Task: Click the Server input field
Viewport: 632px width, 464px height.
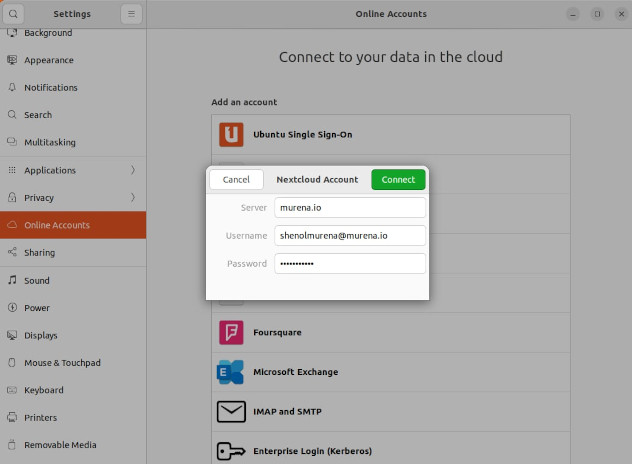Action: 349,207
